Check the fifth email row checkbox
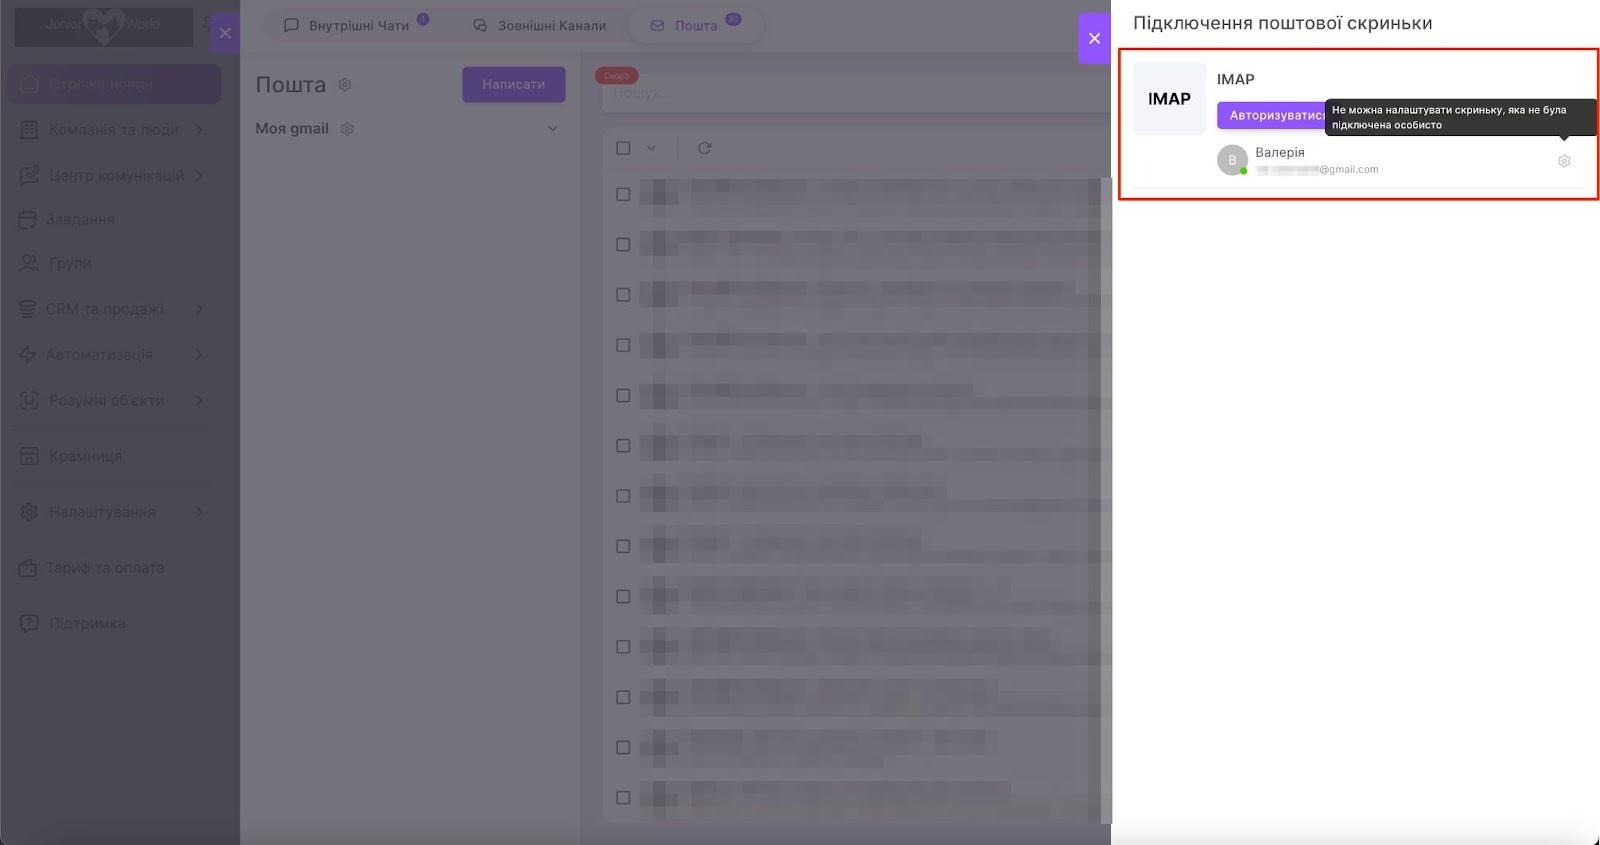1600x845 pixels. (x=623, y=395)
